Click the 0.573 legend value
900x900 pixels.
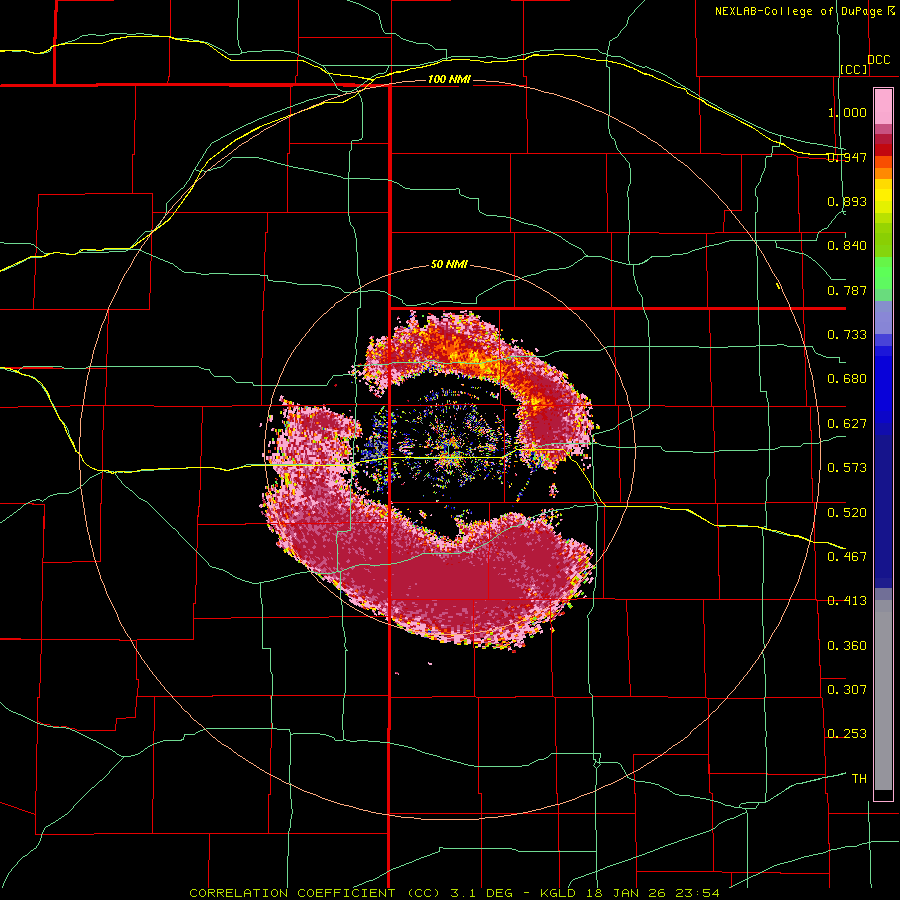point(847,468)
